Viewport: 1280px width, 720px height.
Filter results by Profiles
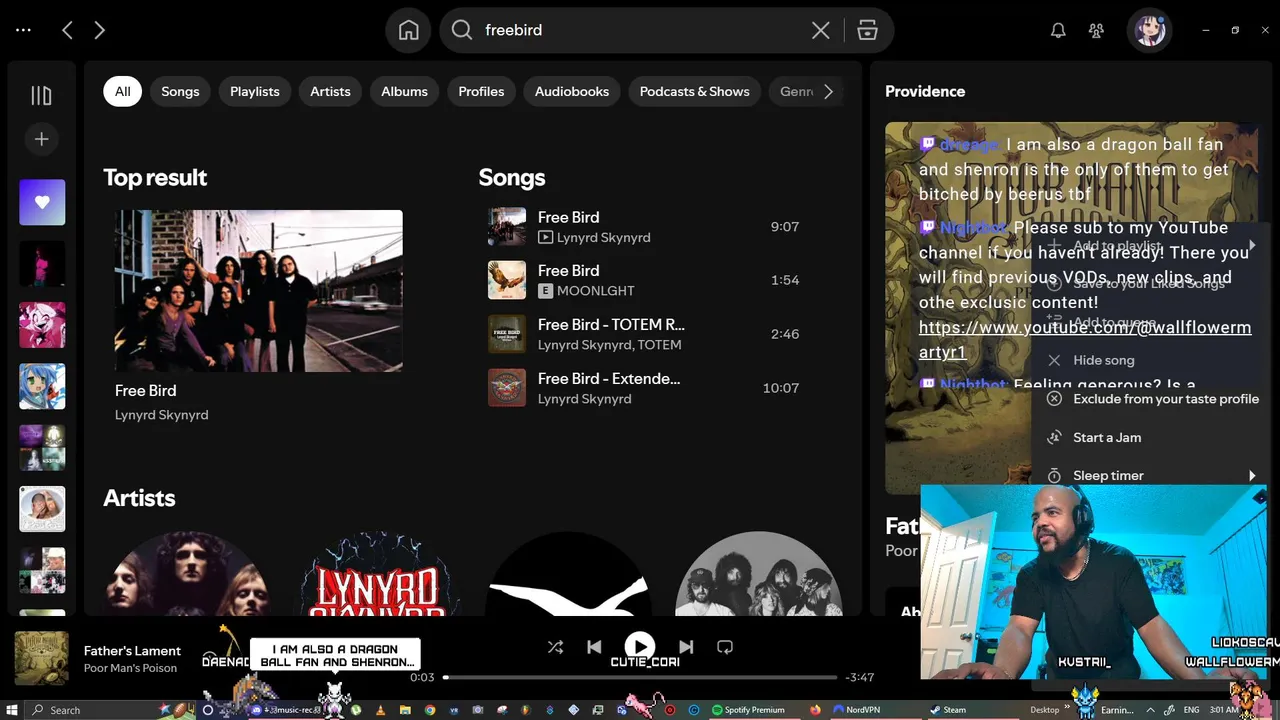(x=481, y=91)
